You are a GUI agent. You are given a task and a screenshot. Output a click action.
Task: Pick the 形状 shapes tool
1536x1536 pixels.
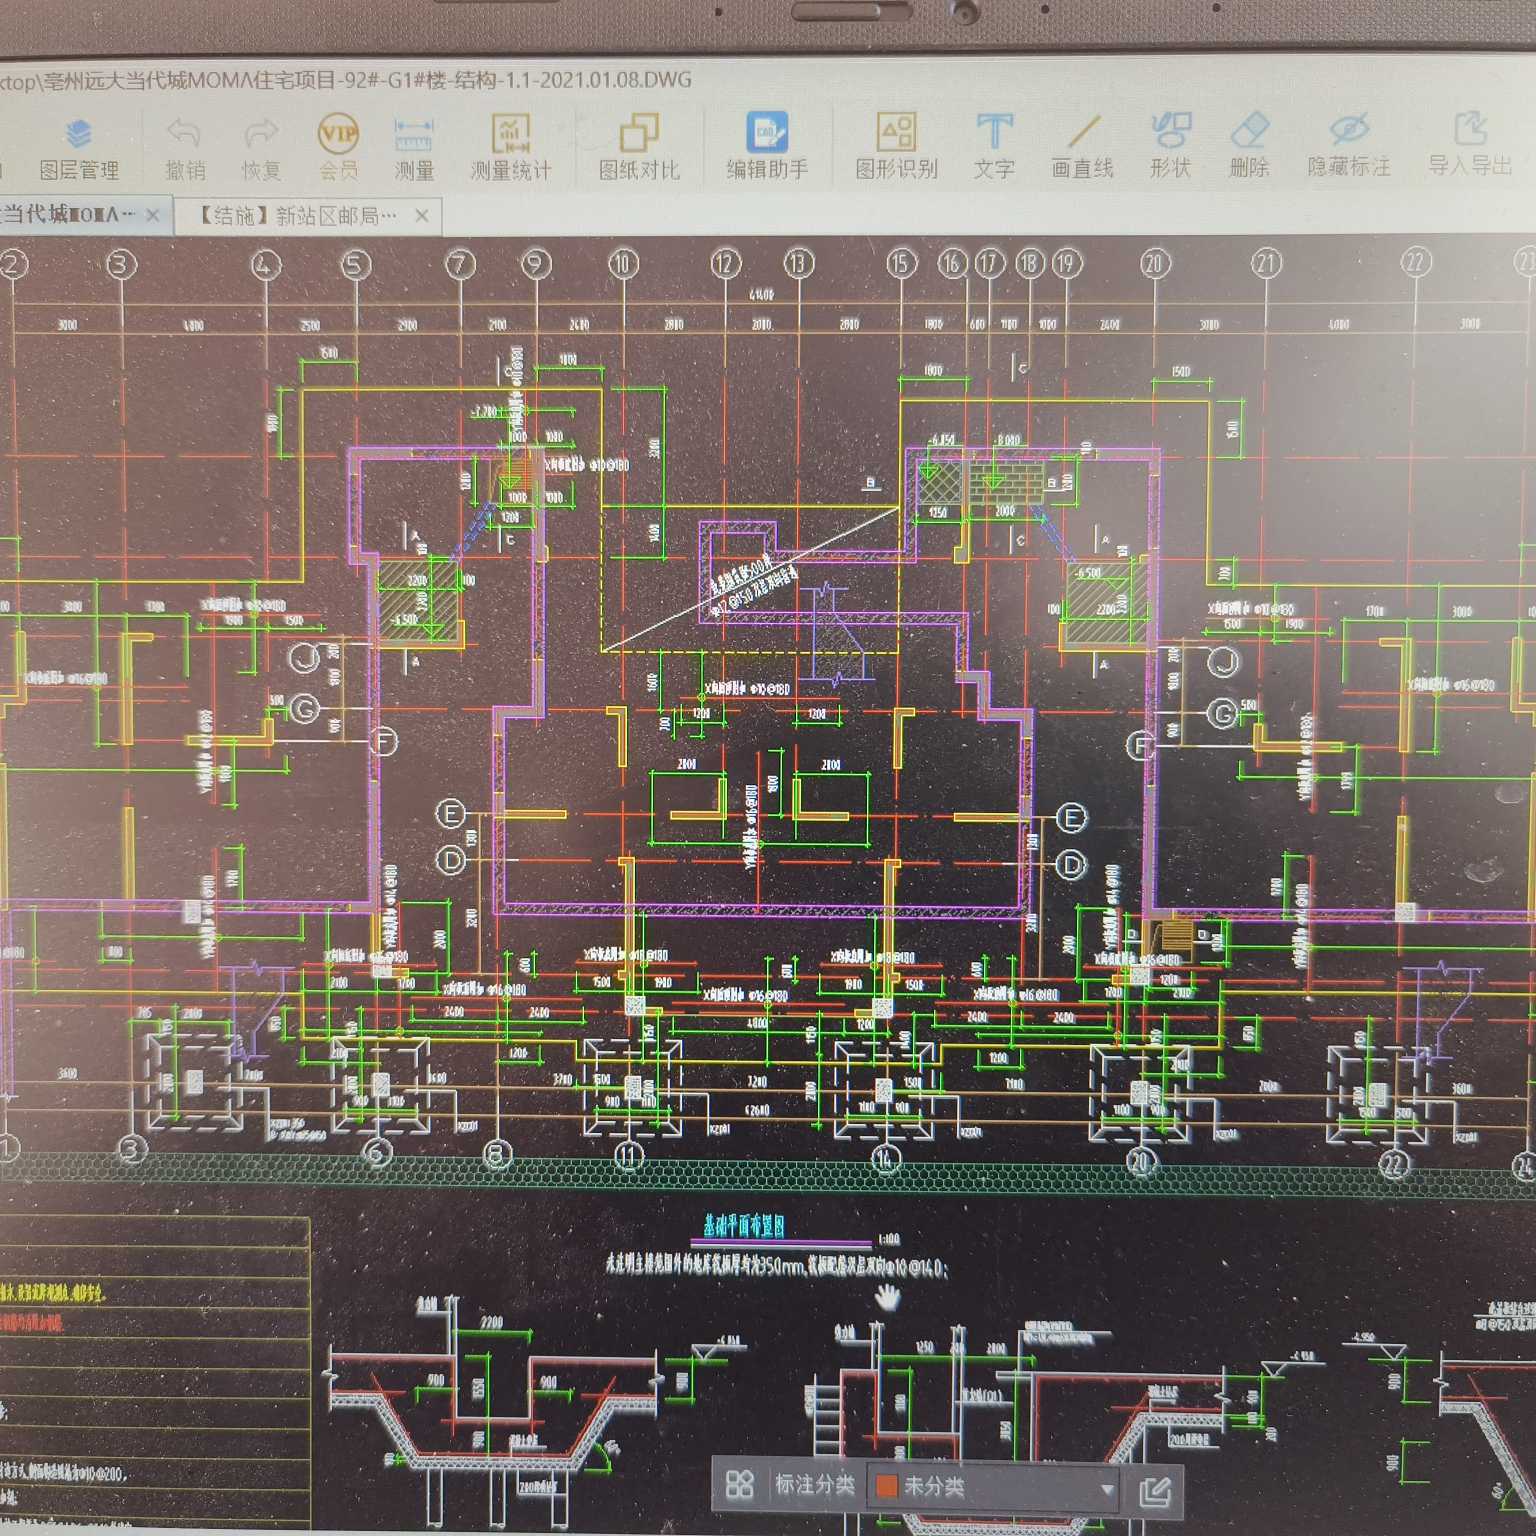tap(1170, 146)
